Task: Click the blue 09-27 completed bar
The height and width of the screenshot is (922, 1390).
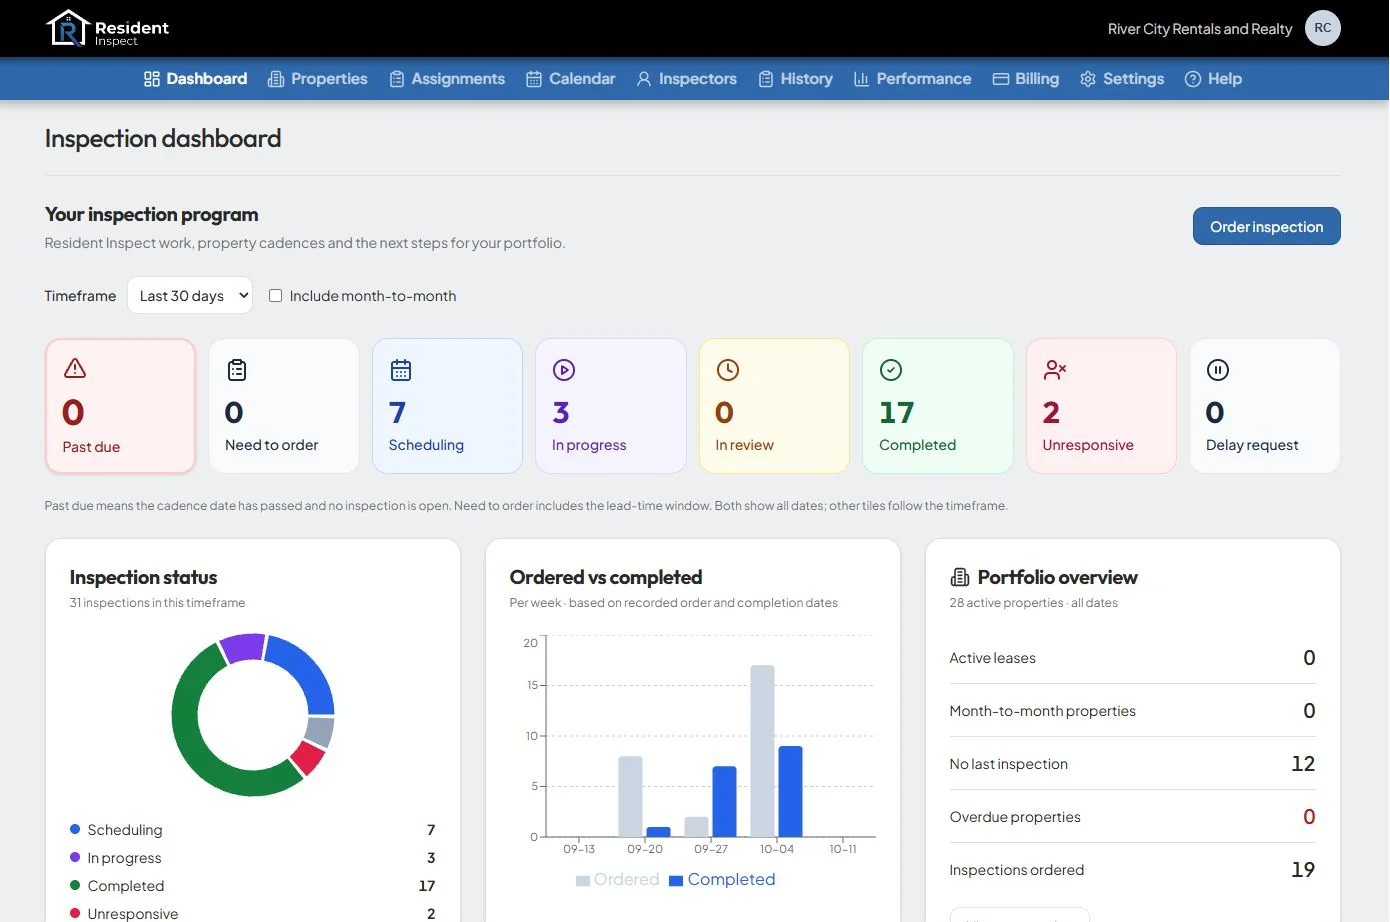Action: 724,801
